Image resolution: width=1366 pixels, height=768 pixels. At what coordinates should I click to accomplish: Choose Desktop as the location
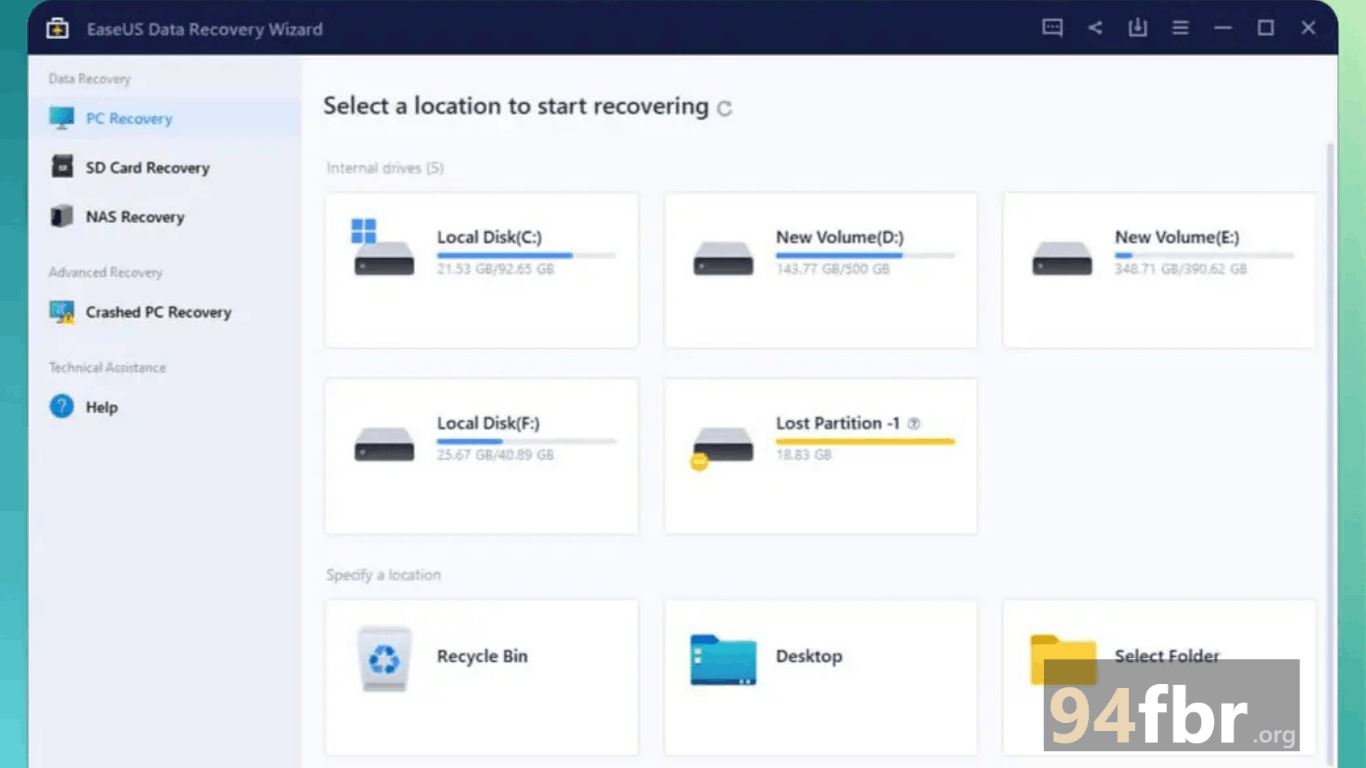click(821, 677)
